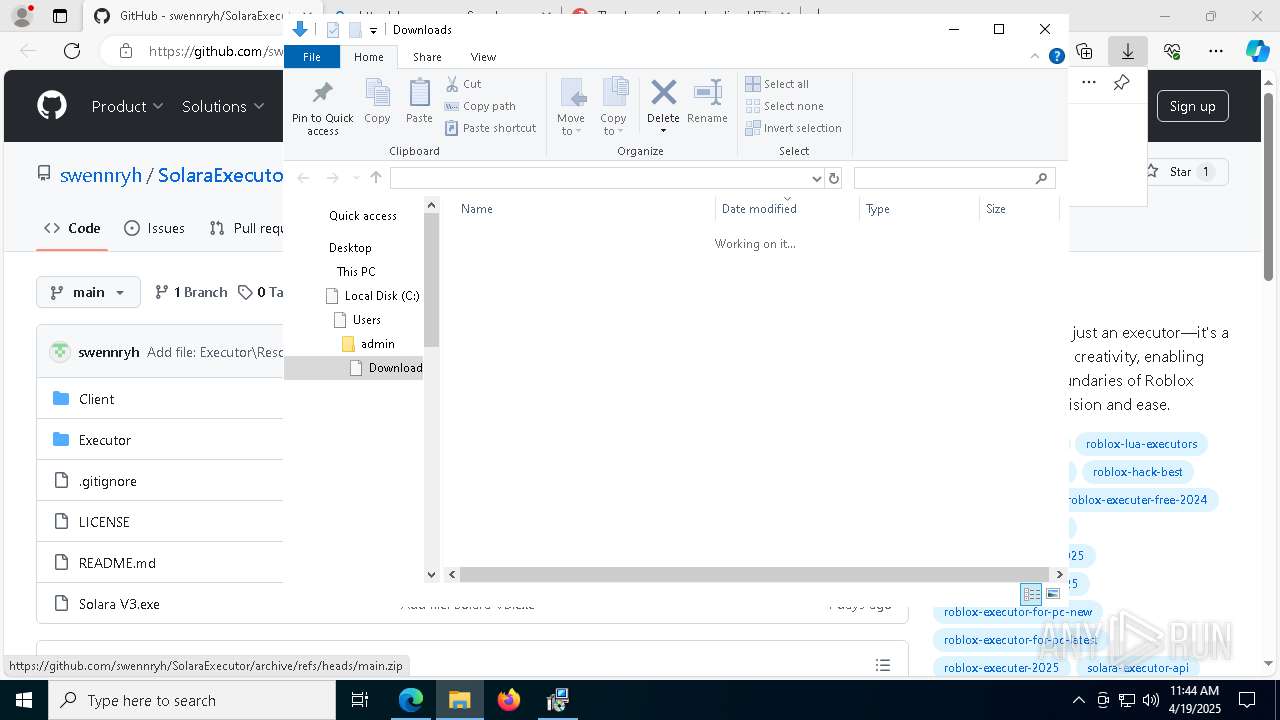Click the Refresh button in Explorer
Image resolution: width=1280 pixels, height=720 pixels.
[x=834, y=178]
